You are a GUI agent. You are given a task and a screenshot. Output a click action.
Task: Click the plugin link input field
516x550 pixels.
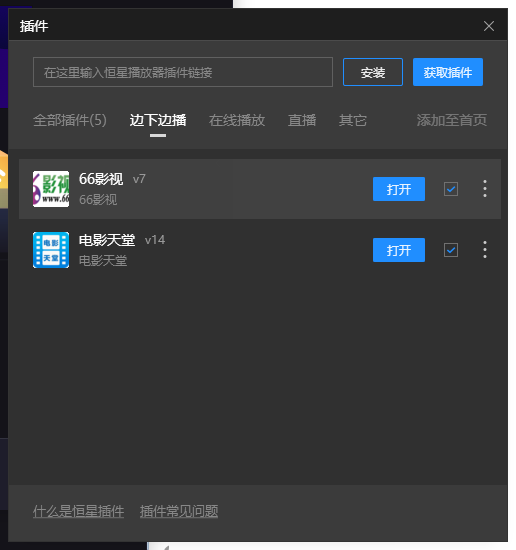183,72
